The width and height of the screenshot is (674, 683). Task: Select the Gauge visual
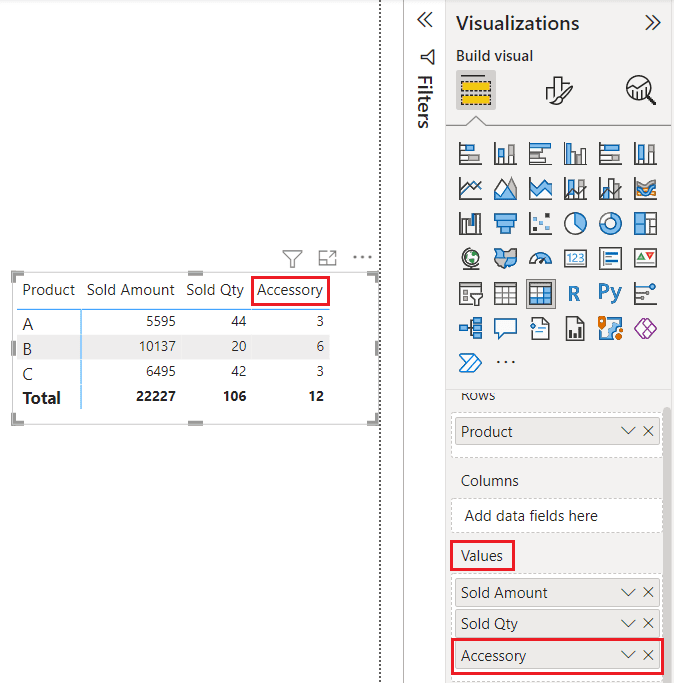[540, 258]
